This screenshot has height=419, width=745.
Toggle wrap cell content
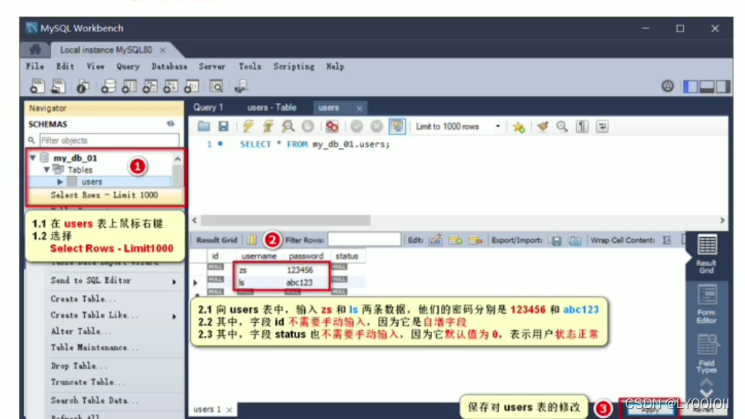667,240
